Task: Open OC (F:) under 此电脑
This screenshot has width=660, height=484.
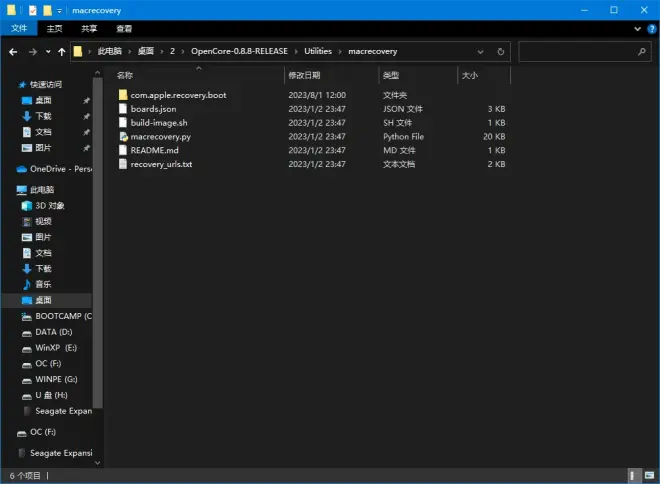Action: tap(48, 364)
